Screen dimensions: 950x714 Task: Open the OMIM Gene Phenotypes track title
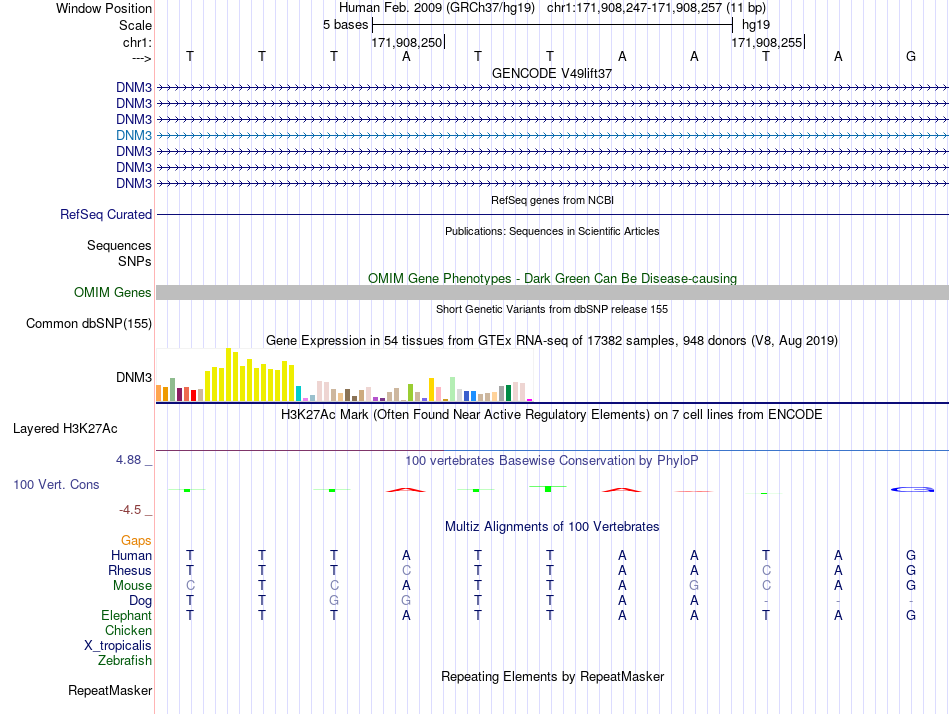pyautogui.click(x=552, y=278)
